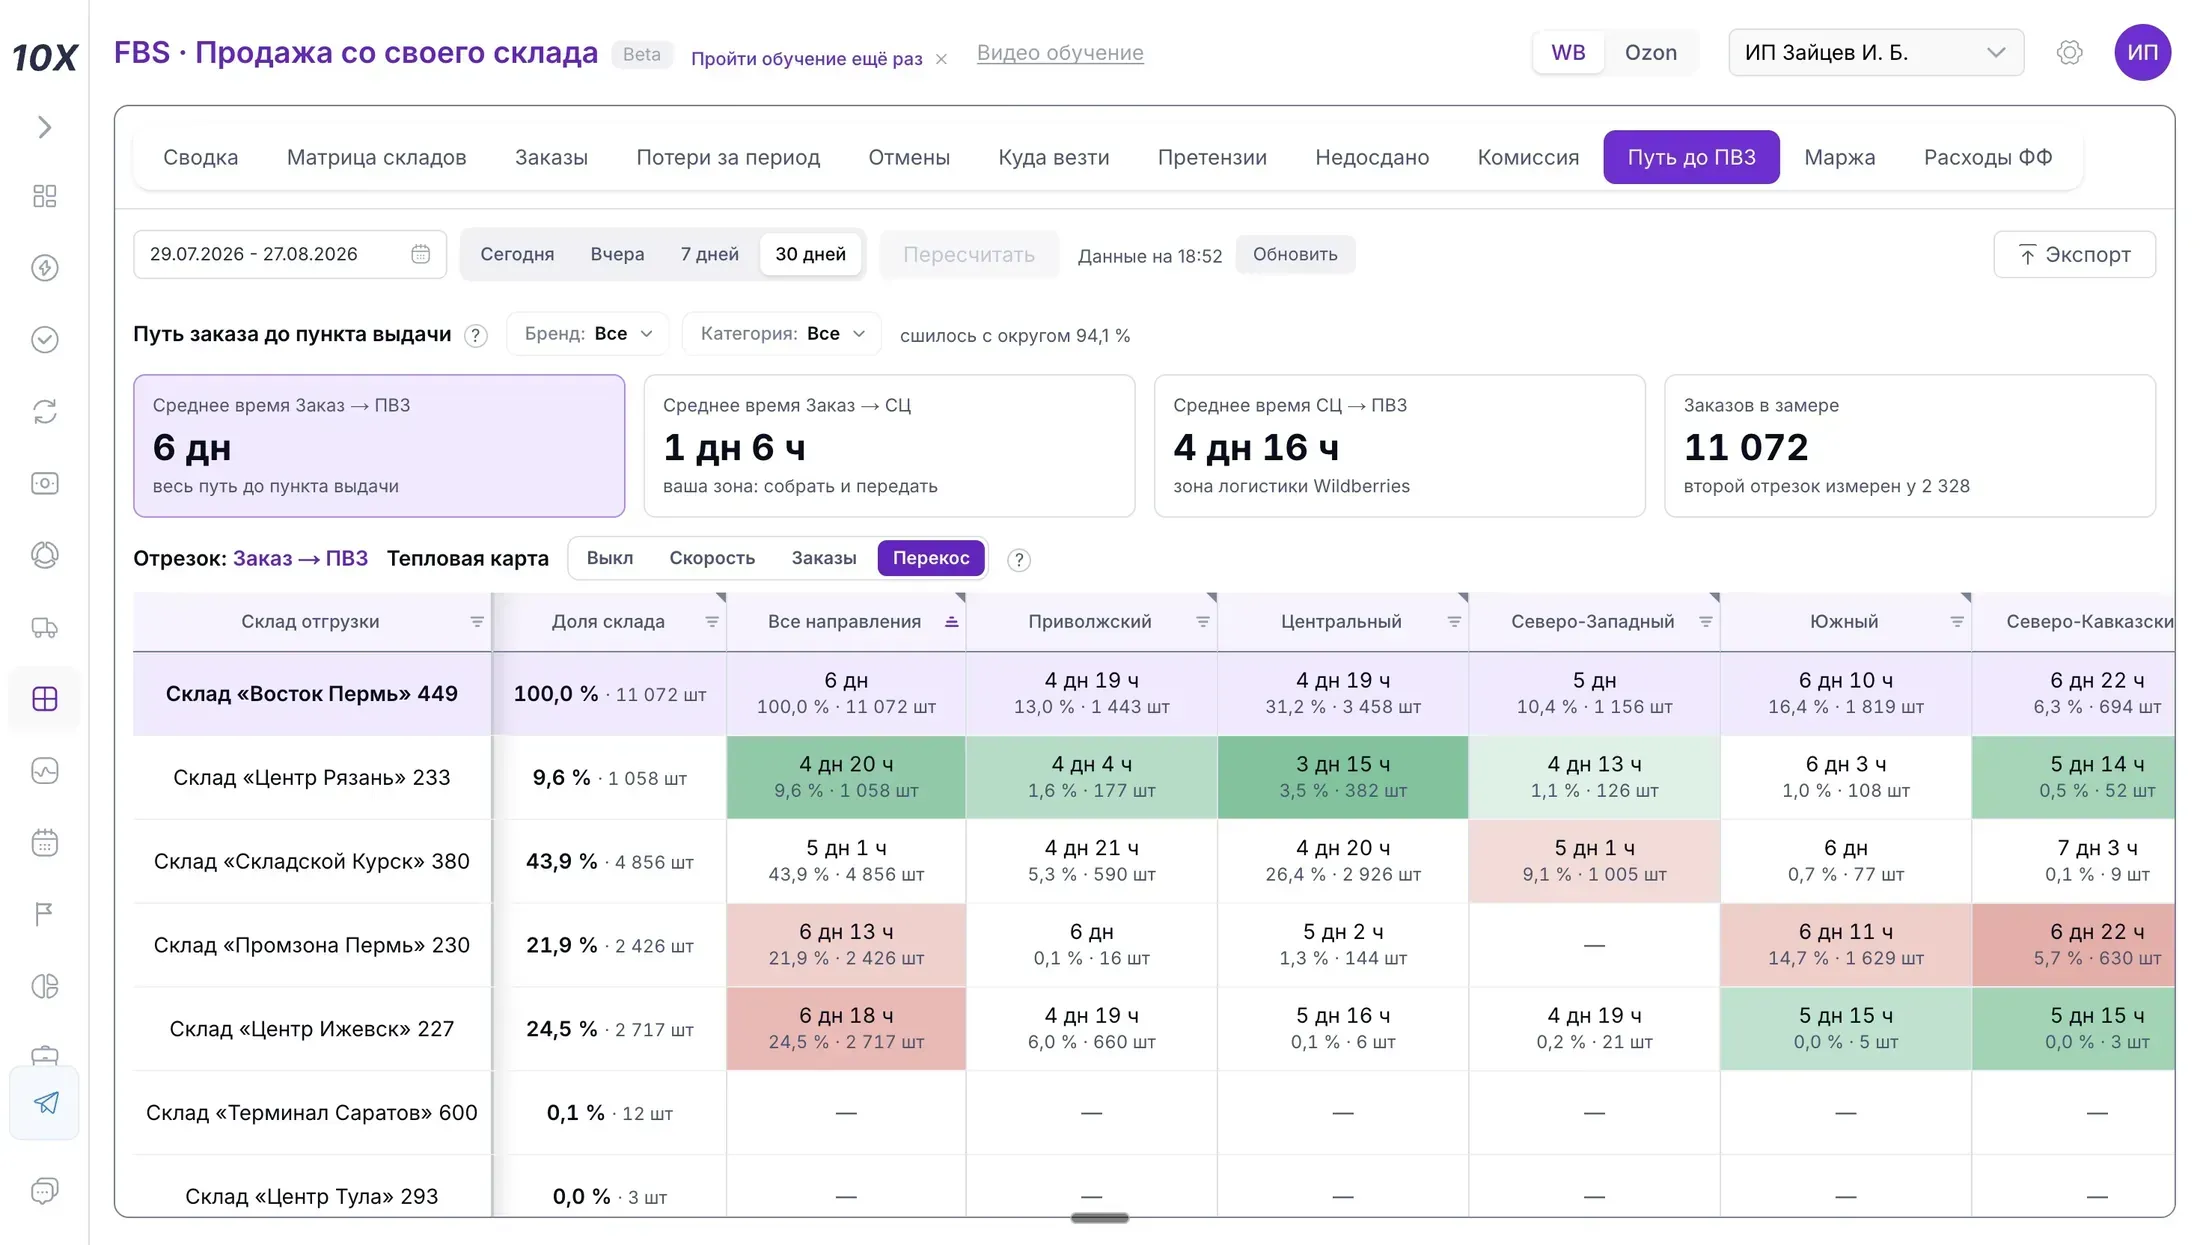Set heat map mode to Заказы

click(823, 558)
